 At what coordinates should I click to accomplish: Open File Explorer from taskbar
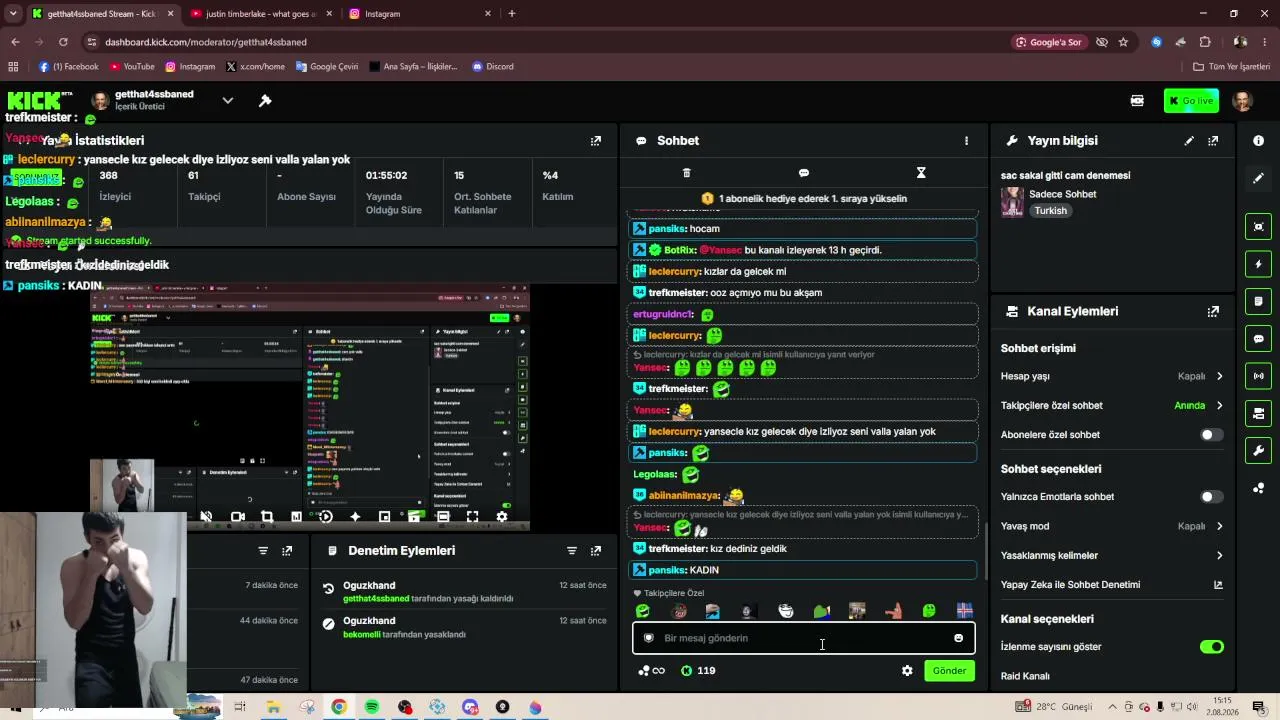[x=273, y=707]
